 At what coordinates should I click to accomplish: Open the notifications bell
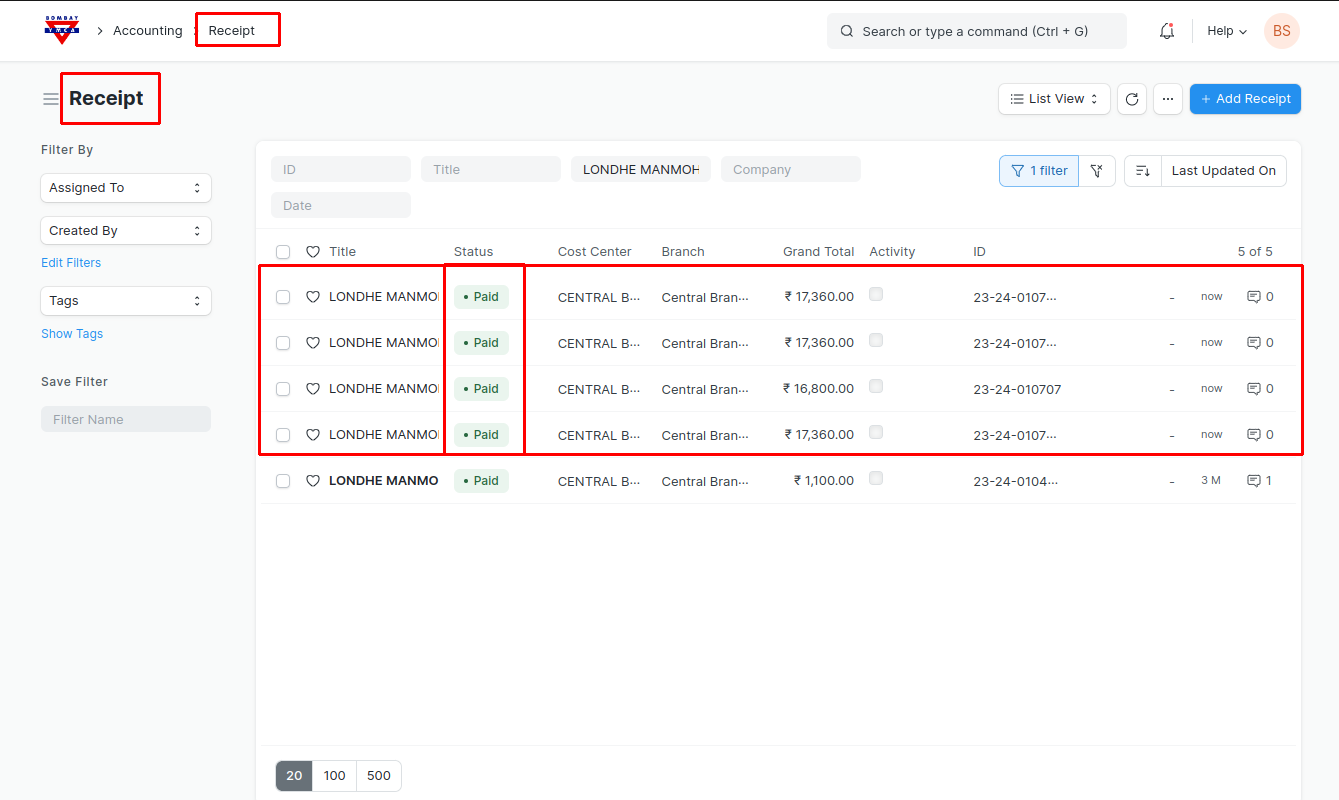1166,31
